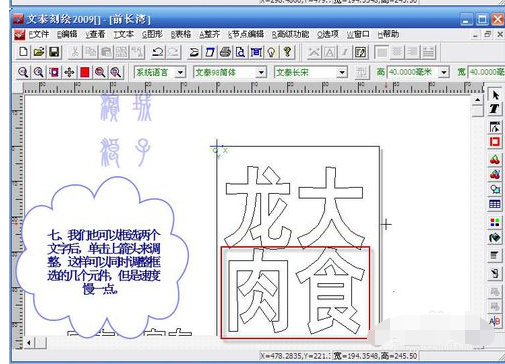Click the red cherries icon in sidebar
This screenshot has height=364, width=505.
click(495, 159)
